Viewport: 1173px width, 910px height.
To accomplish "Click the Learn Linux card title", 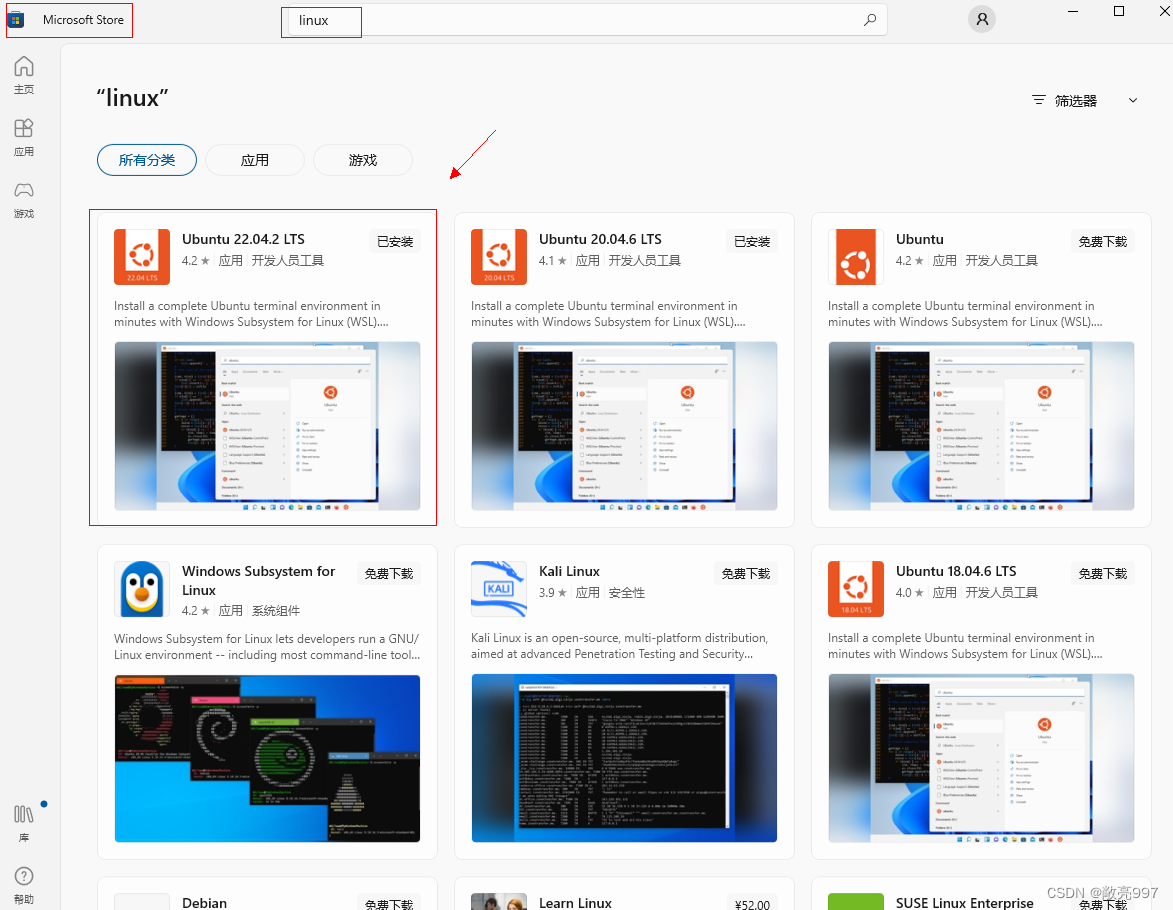I will click(575, 903).
